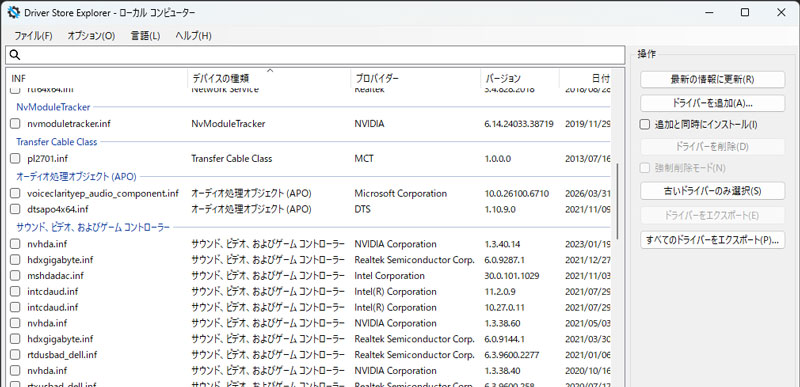Viewport: 800px width, 387px height.
Task: Click the Driver Store Explorer gear icon
Action: pos(13,13)
